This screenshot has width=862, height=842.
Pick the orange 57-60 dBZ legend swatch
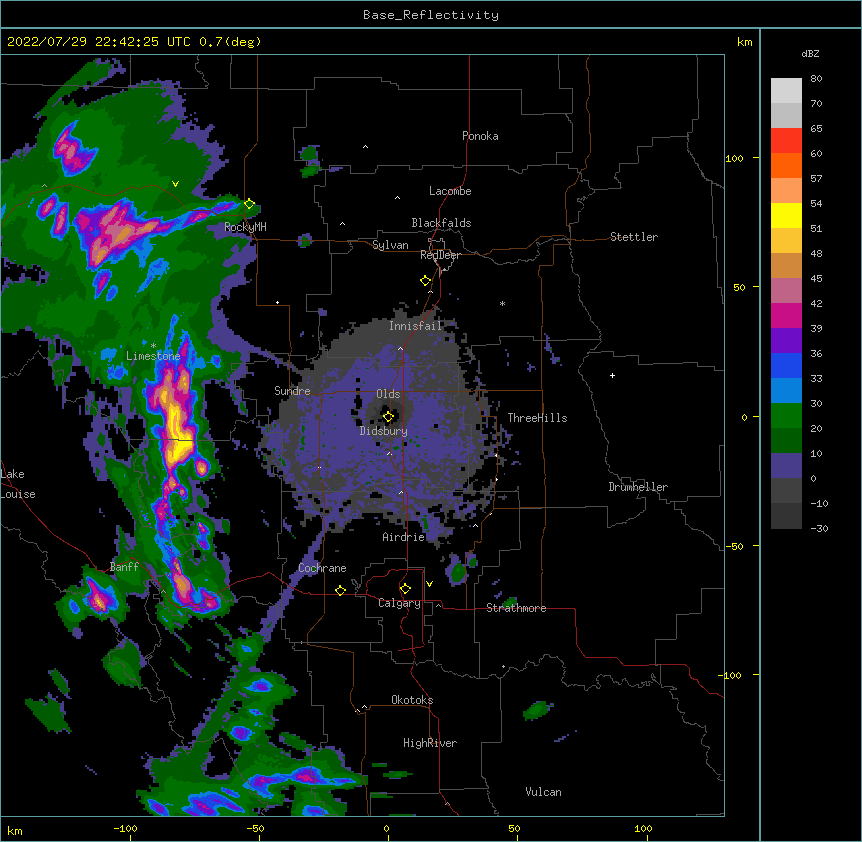tap(786, 165)
